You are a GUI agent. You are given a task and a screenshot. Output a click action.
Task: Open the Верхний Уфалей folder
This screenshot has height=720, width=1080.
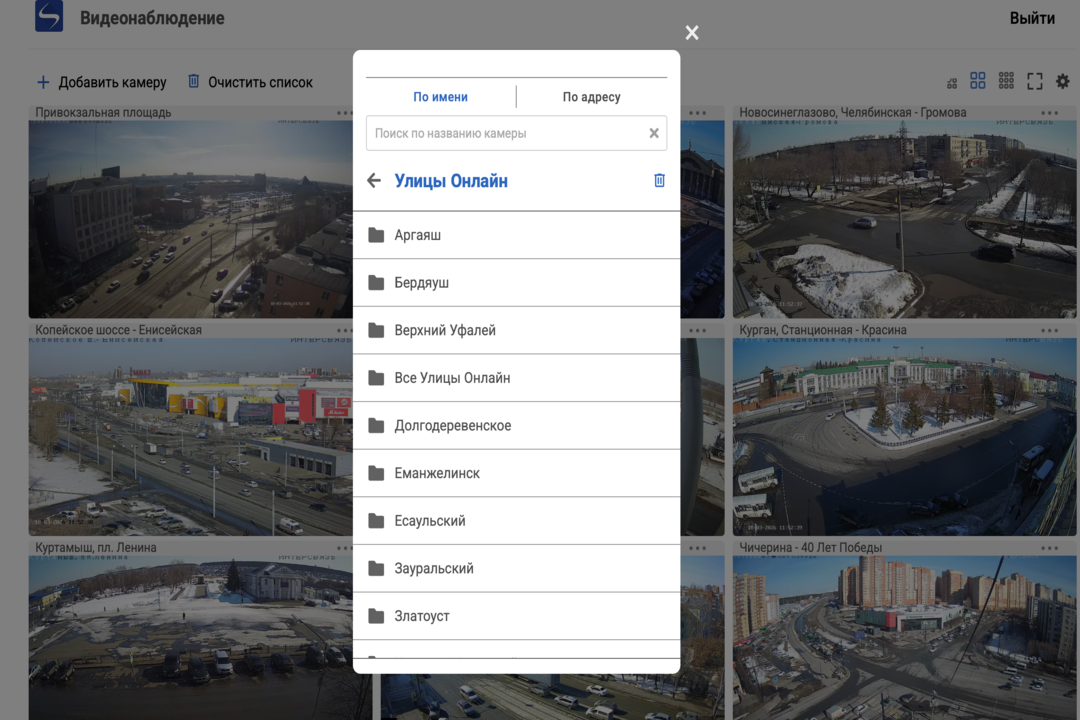pyautogui.click(x=517, y=330)
